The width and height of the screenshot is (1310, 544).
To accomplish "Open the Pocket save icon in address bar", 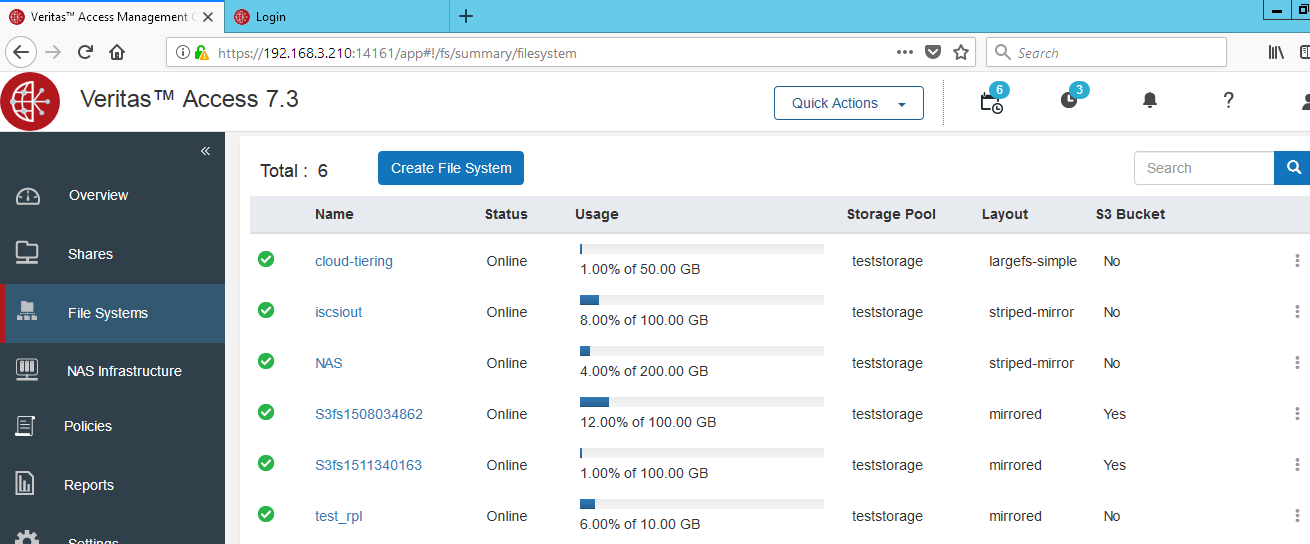I will tap(933, 52).
